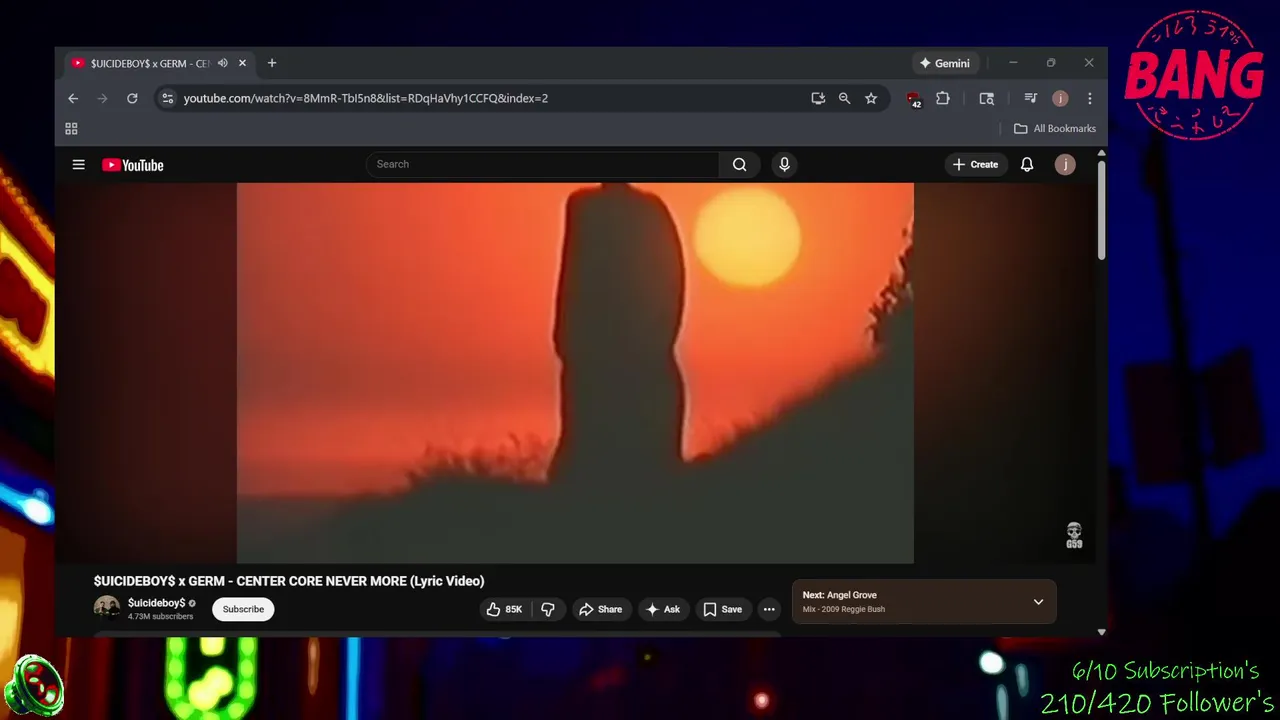Dislike the video with thumbs down

coord(548,609)
